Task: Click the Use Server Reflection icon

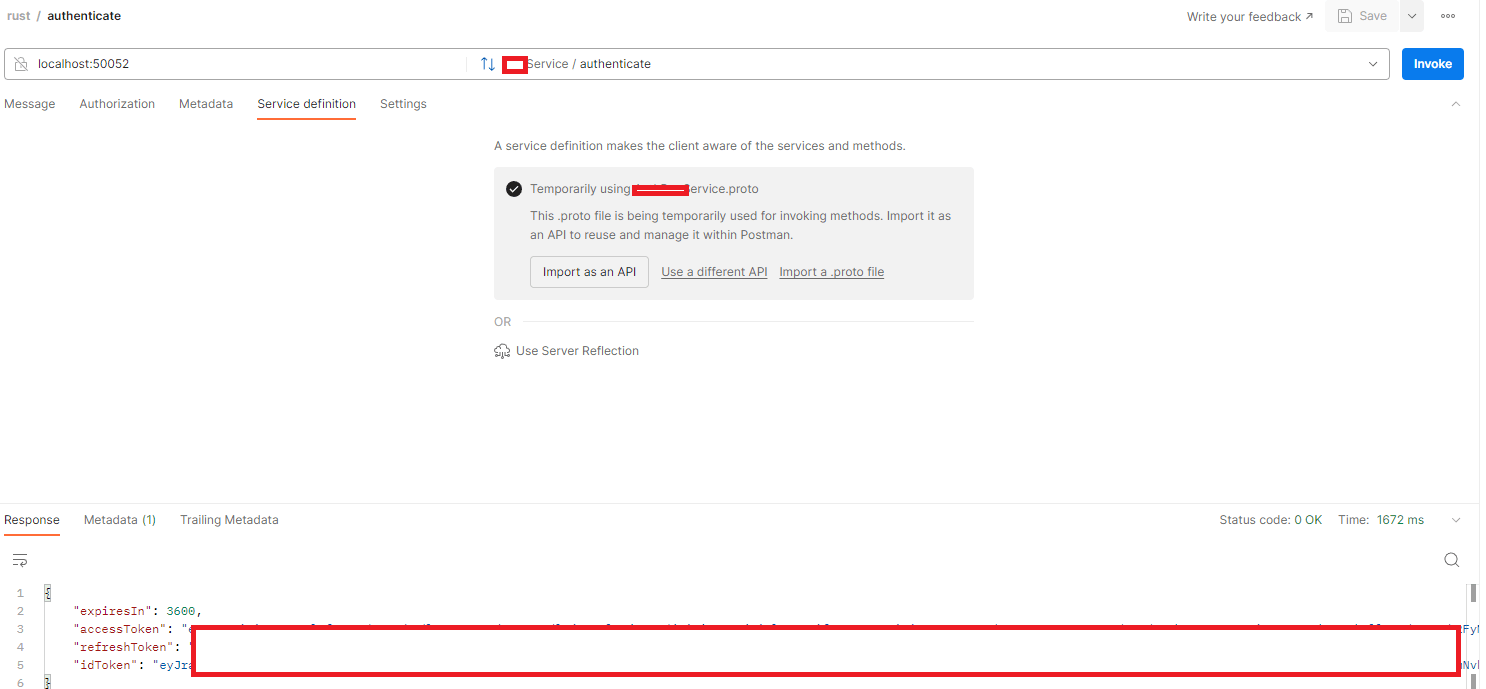Action: tap(502, 351)
